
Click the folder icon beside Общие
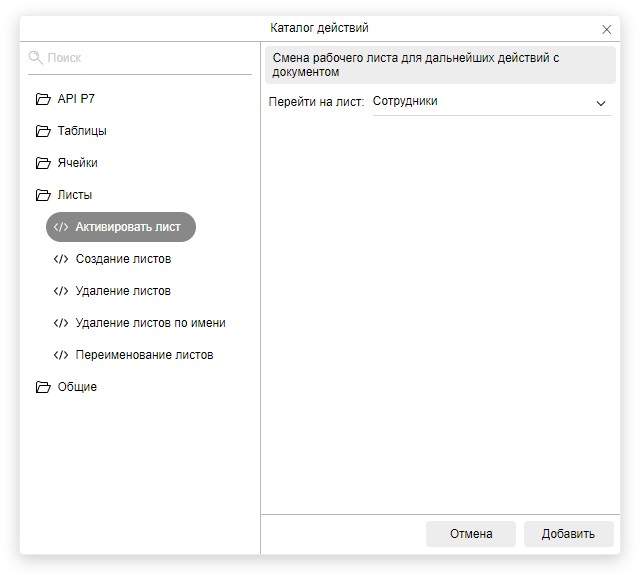click(43, 387)
